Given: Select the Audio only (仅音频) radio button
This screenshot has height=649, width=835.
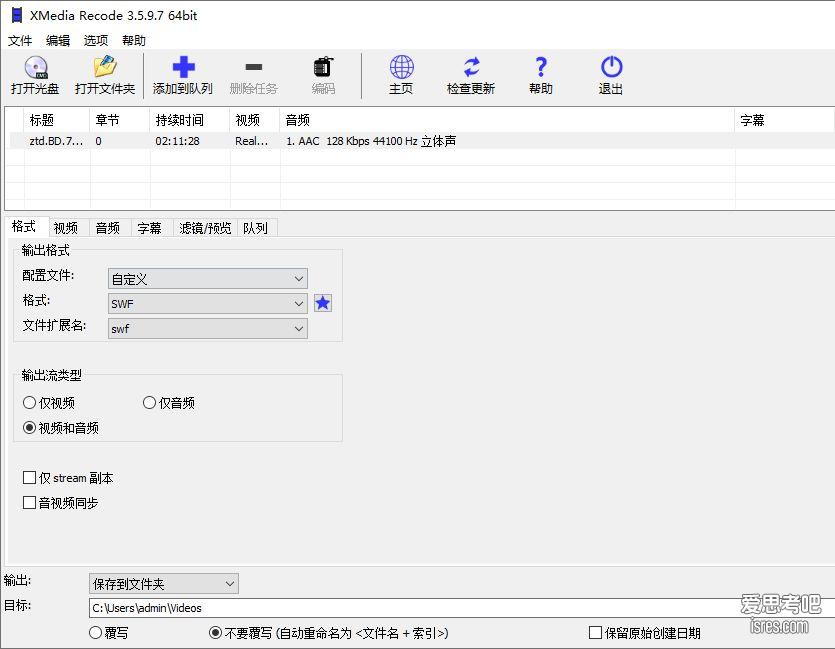Looking at the screenshot, I should pyautogui.click(x=149, y=402).
